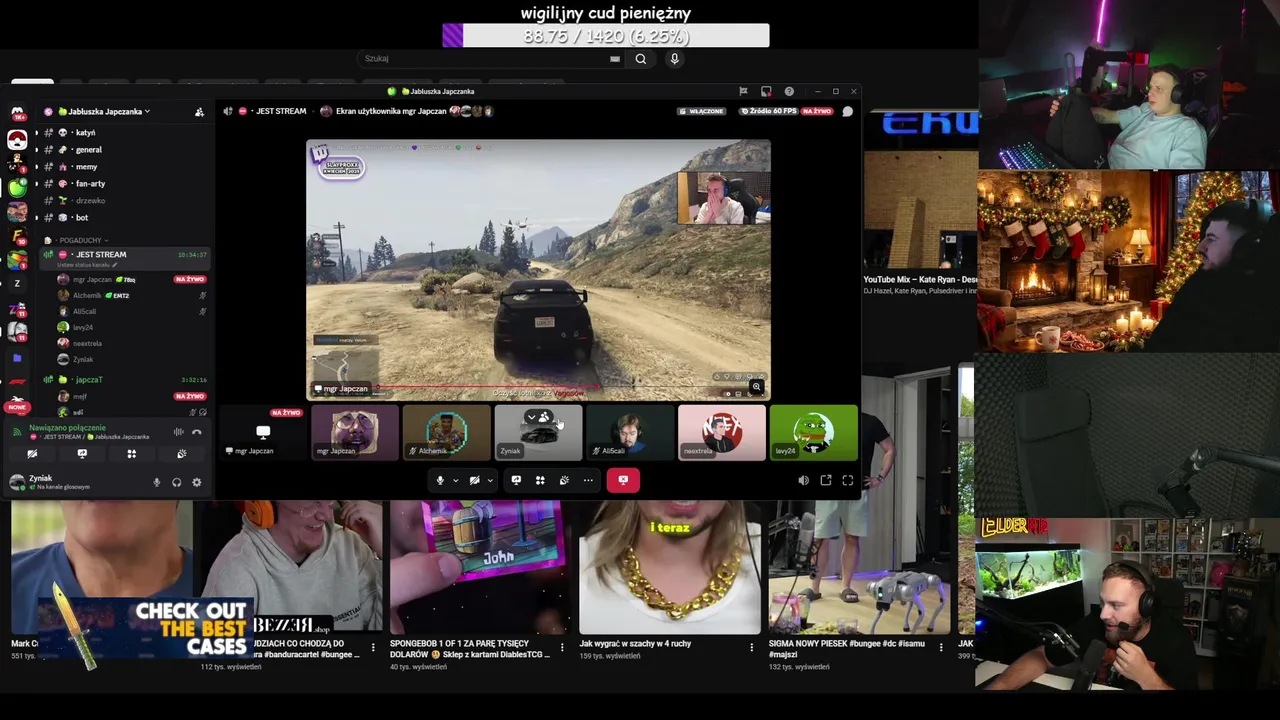Open options menu for 'Jak wygrać w szachy' short

[x=752, y=647]
